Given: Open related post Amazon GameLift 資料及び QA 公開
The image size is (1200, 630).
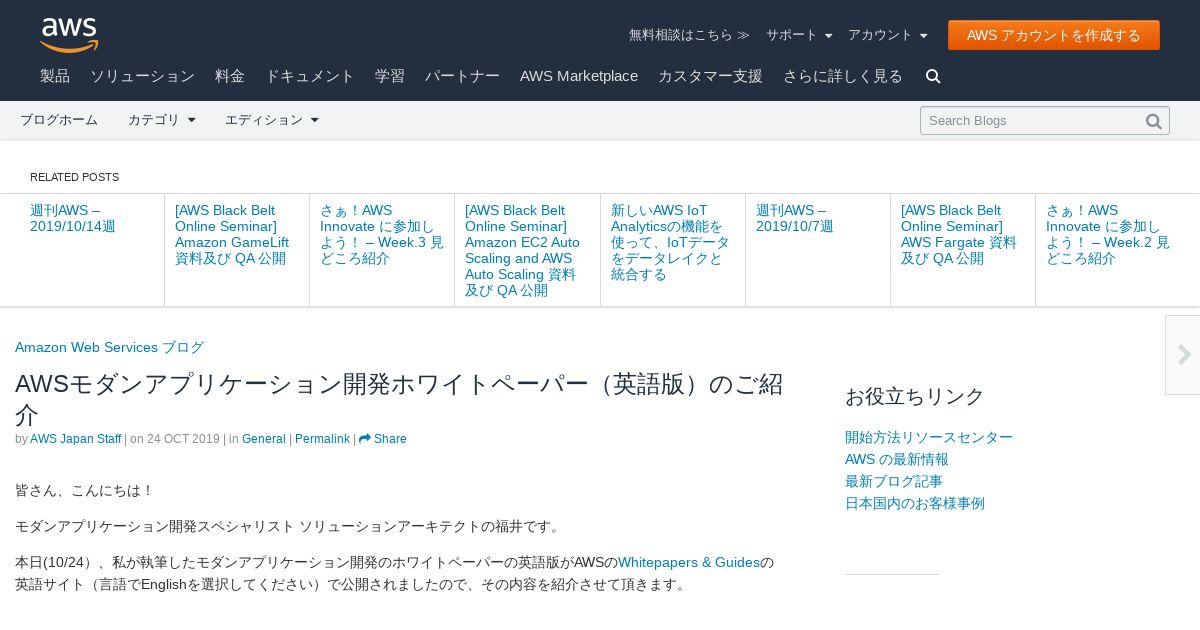Looking at the screenshot, I should (x=232, y=234).
